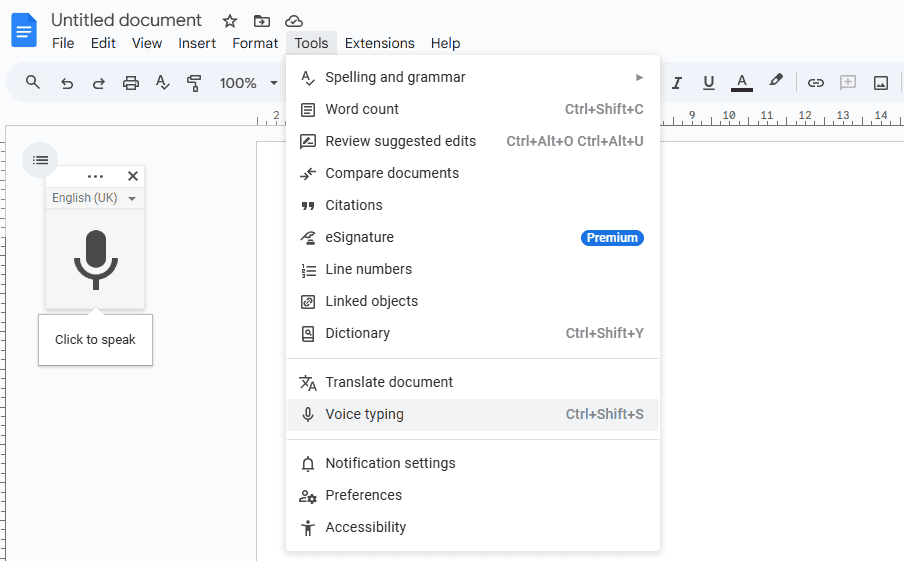Click the Insert link icon
This screenshot has height=561, width=904.
tap(816, 83)
